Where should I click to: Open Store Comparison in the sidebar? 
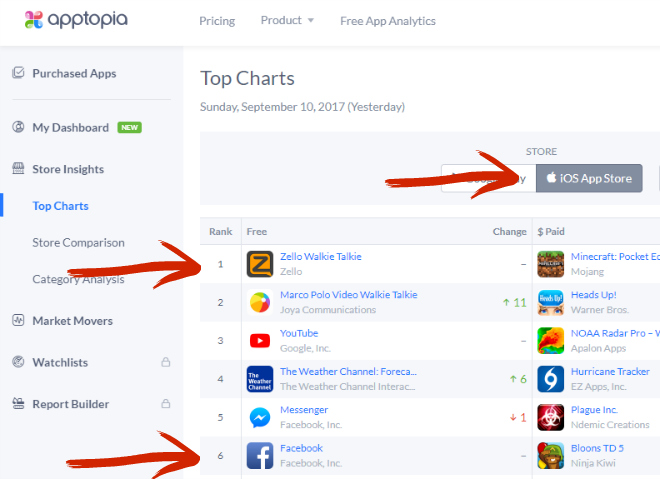point(78,242)
